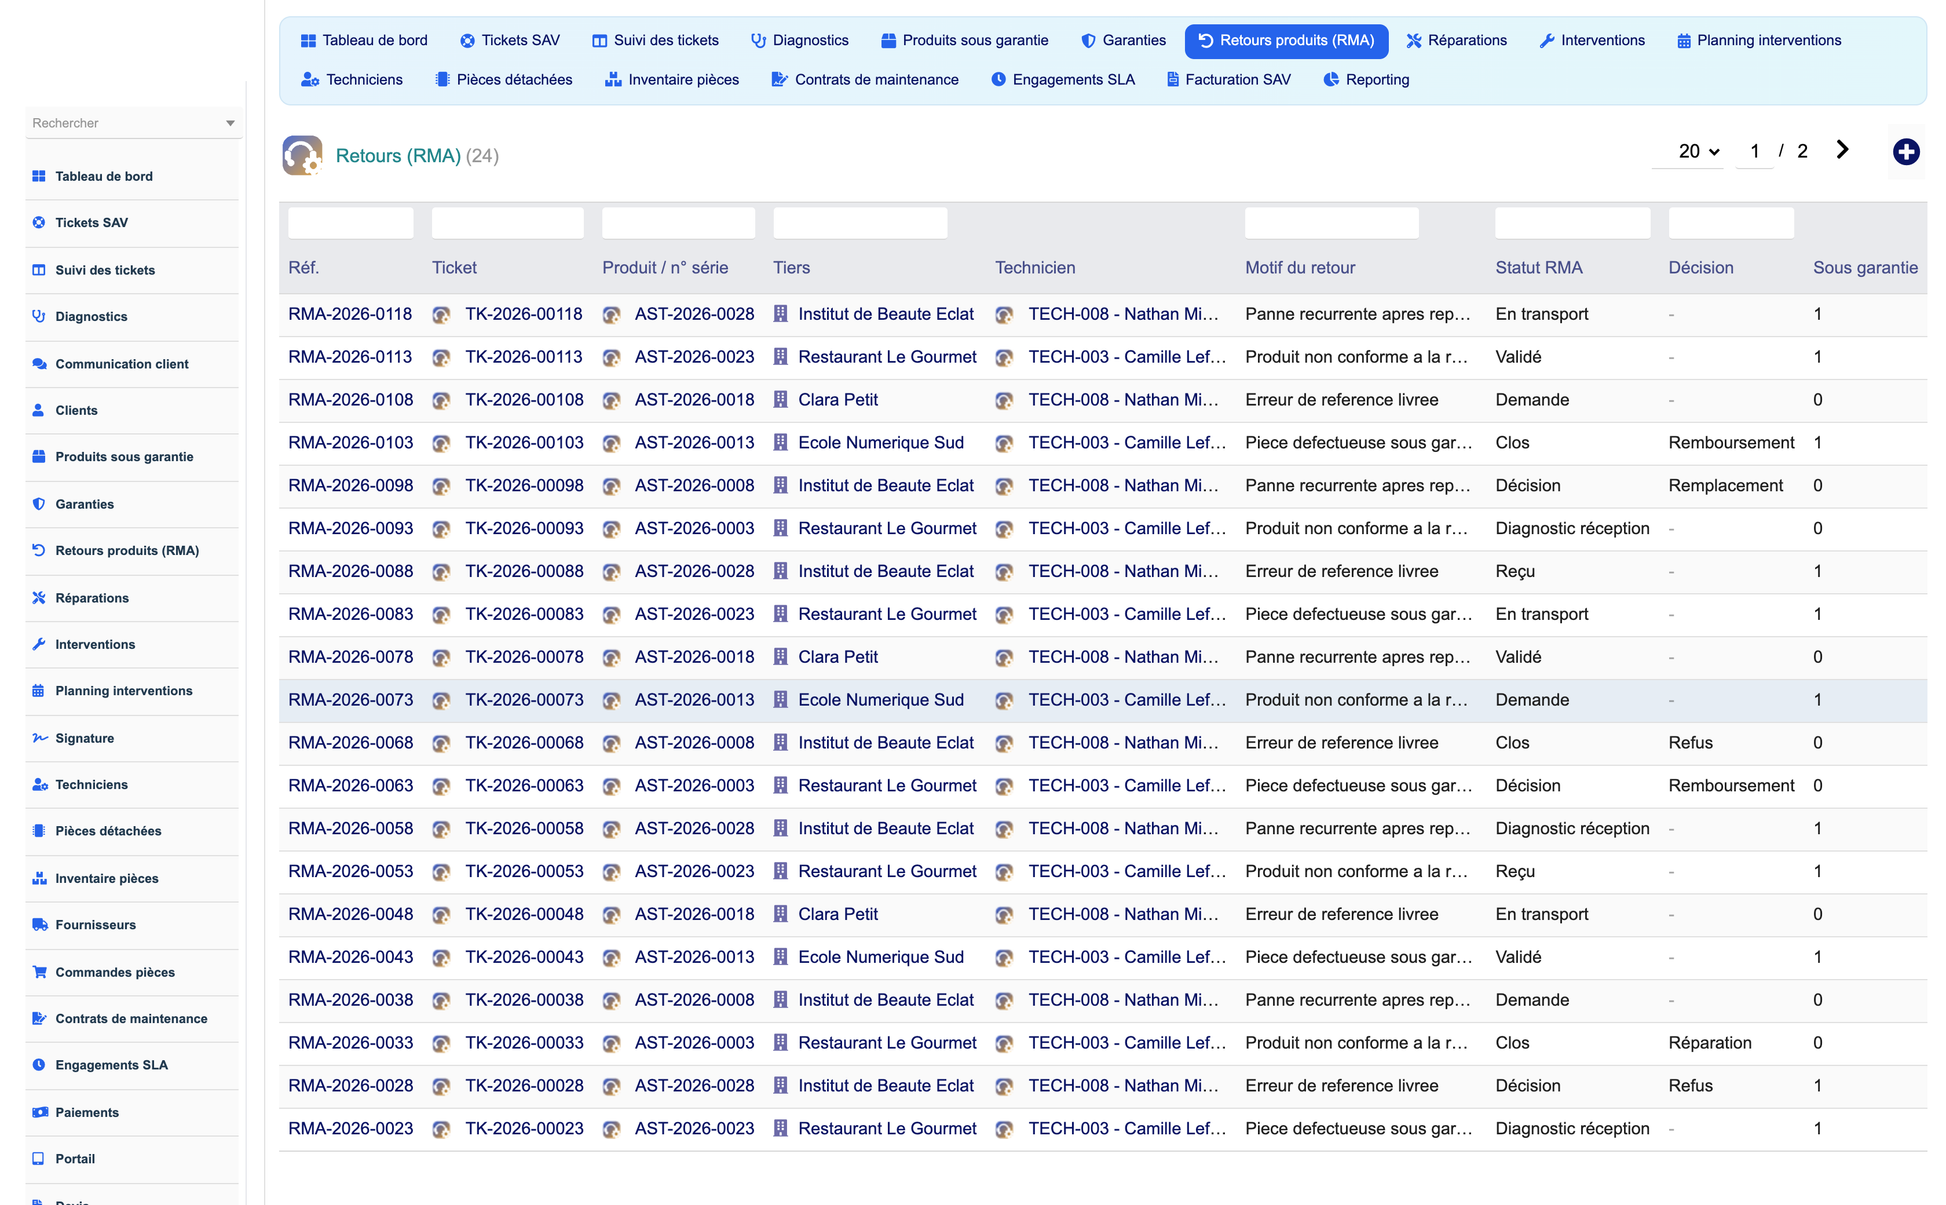Click Réparation decision in RMA-2026-0033 row
1946x1205 pixels.
coord(1710,1043)
